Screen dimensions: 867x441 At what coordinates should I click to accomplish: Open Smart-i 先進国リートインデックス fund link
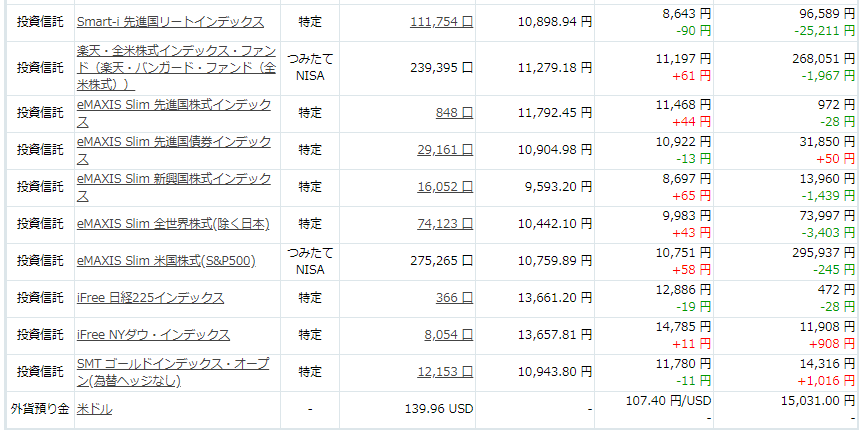170,22
